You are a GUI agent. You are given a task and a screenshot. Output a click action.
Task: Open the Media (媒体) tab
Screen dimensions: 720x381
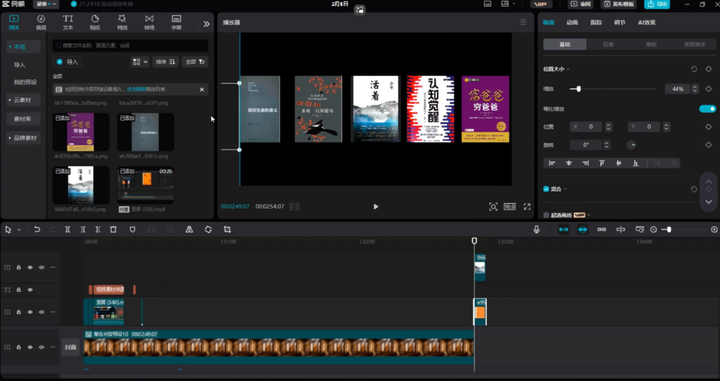[x=14, y=22]
